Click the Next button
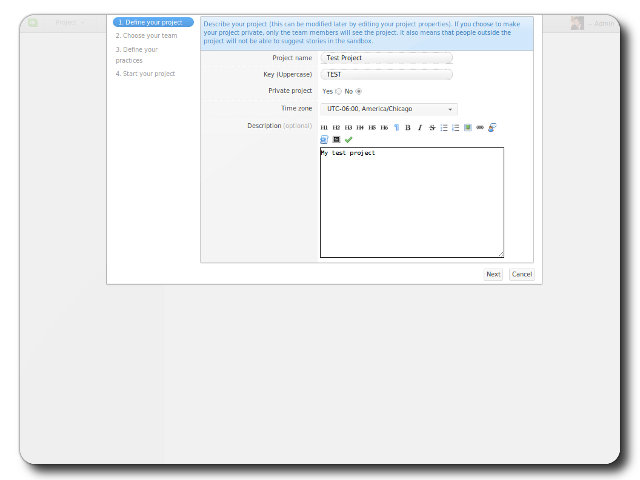The image size is (640, 480). point(493,274)
